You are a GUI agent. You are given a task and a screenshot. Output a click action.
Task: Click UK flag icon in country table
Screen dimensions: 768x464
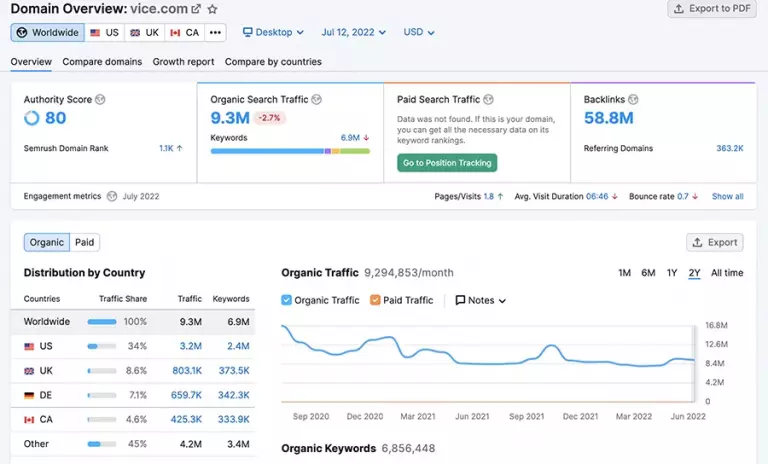point(29,371)
